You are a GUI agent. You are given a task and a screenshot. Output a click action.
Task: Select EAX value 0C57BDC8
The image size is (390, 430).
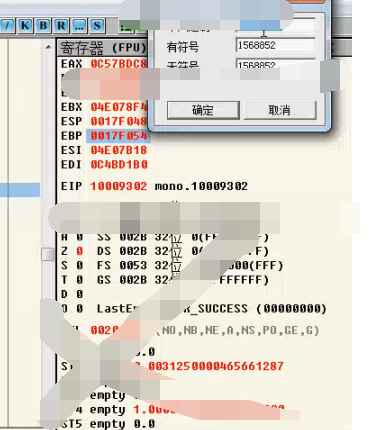click(x=119, y=63)
